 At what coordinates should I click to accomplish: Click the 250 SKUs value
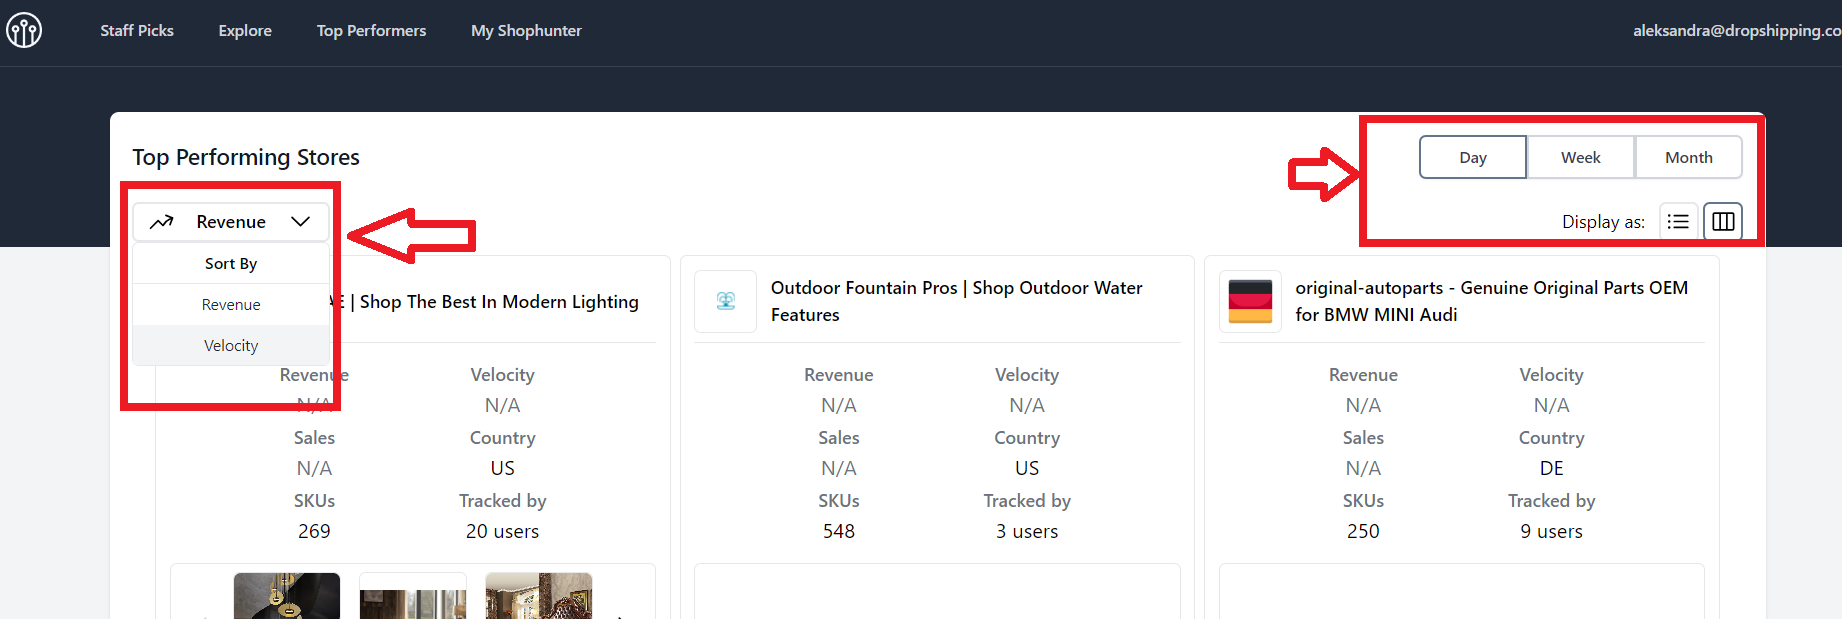pos(1363,532)
